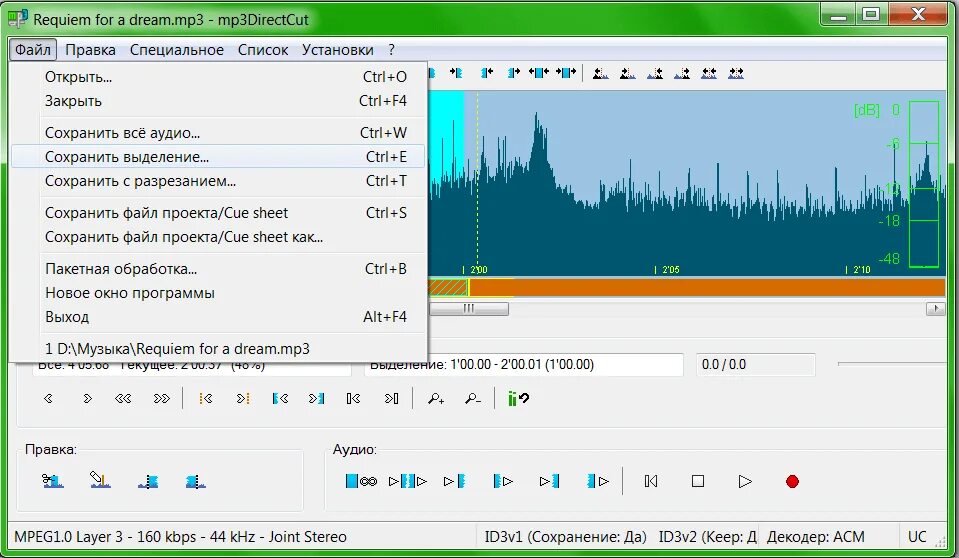Click the play-around-selection icon with two triangles

(x=408, y=482)
